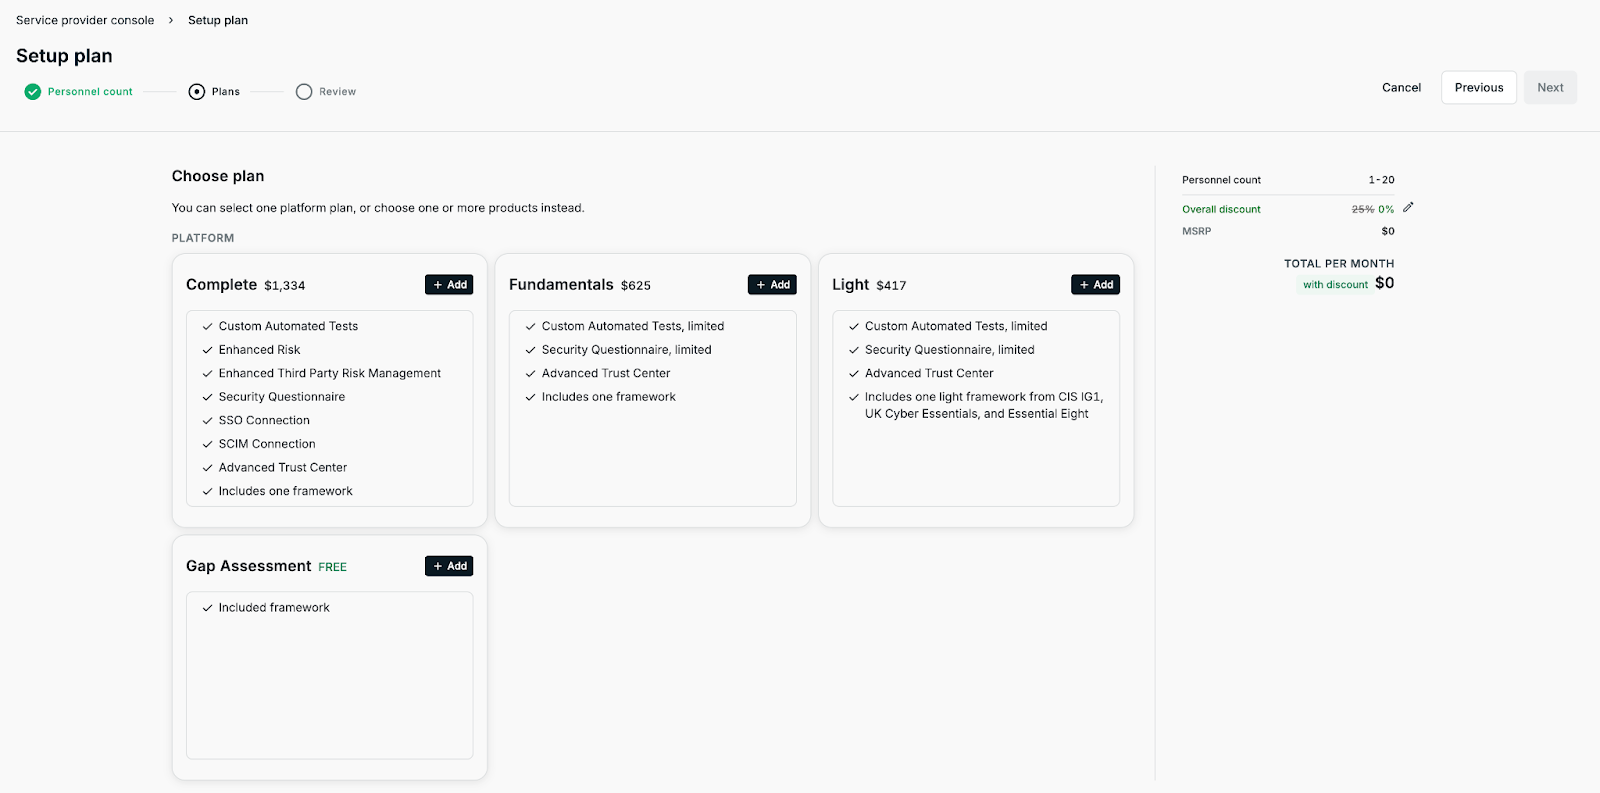This screenshot has width=1600, height=793.
Task: Click the Overall discount label
Action: [x=1221, y=209]
